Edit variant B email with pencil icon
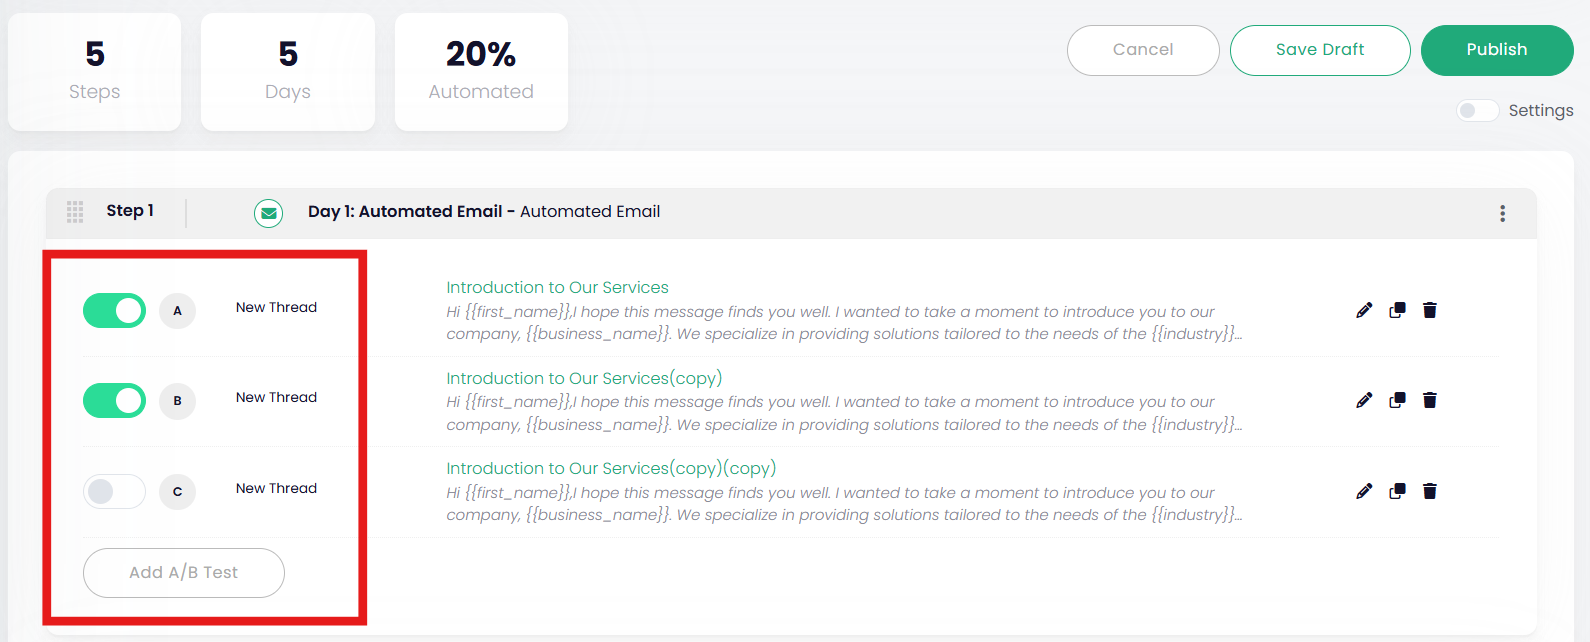 (1364, 400)
